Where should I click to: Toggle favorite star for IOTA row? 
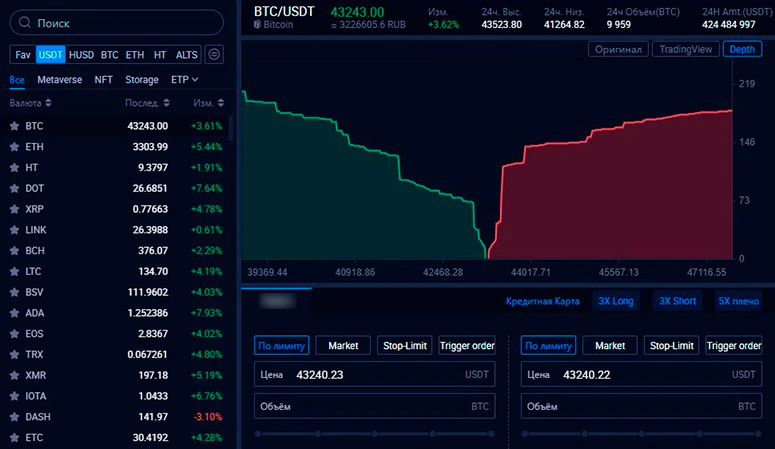click(x=14, y=396)
